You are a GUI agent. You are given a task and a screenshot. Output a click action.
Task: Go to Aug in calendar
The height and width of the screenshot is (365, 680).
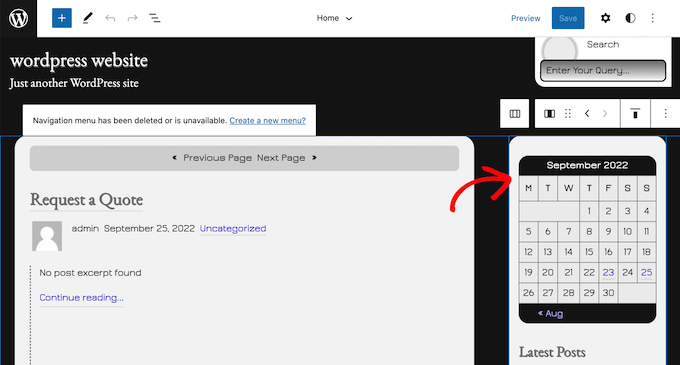[x=550, y=313]
